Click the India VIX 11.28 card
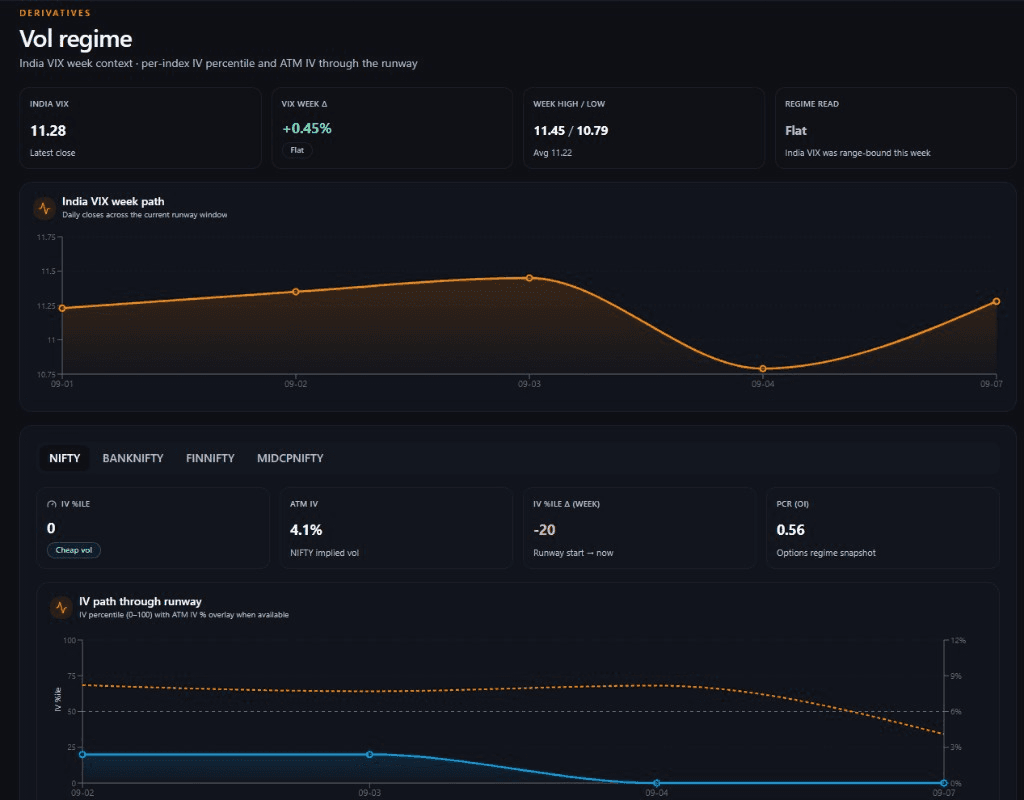 click(x=140, y=128)
